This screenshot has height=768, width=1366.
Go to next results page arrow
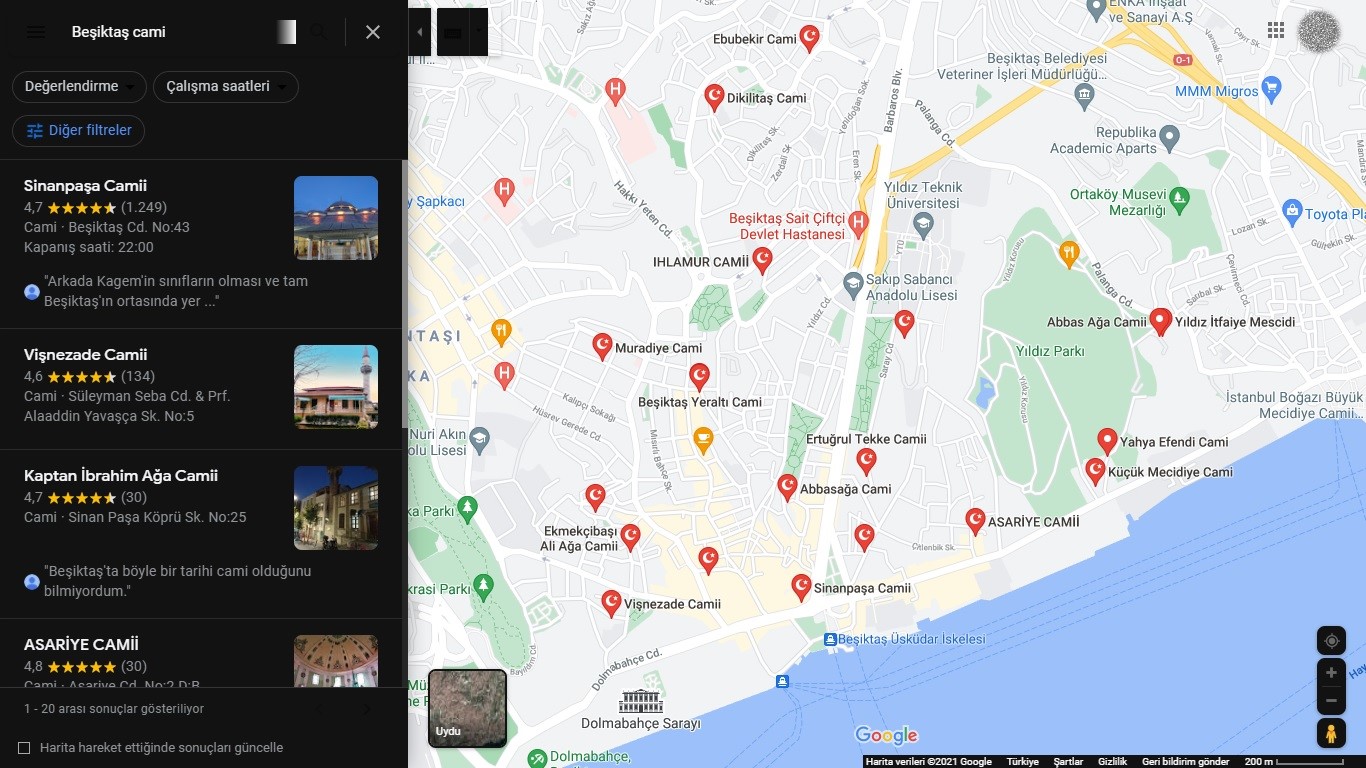(x=366, y=709)
